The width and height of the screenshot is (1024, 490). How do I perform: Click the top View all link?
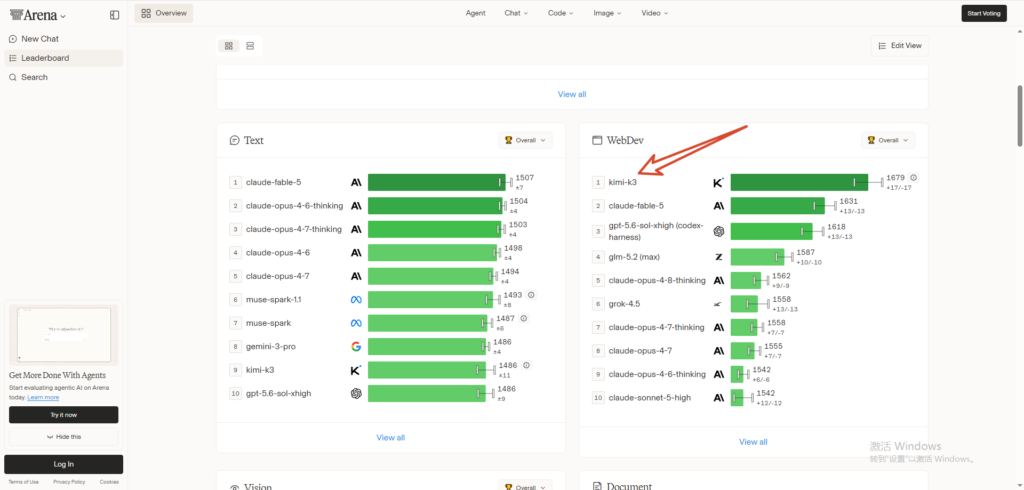(x=572, y=94)
